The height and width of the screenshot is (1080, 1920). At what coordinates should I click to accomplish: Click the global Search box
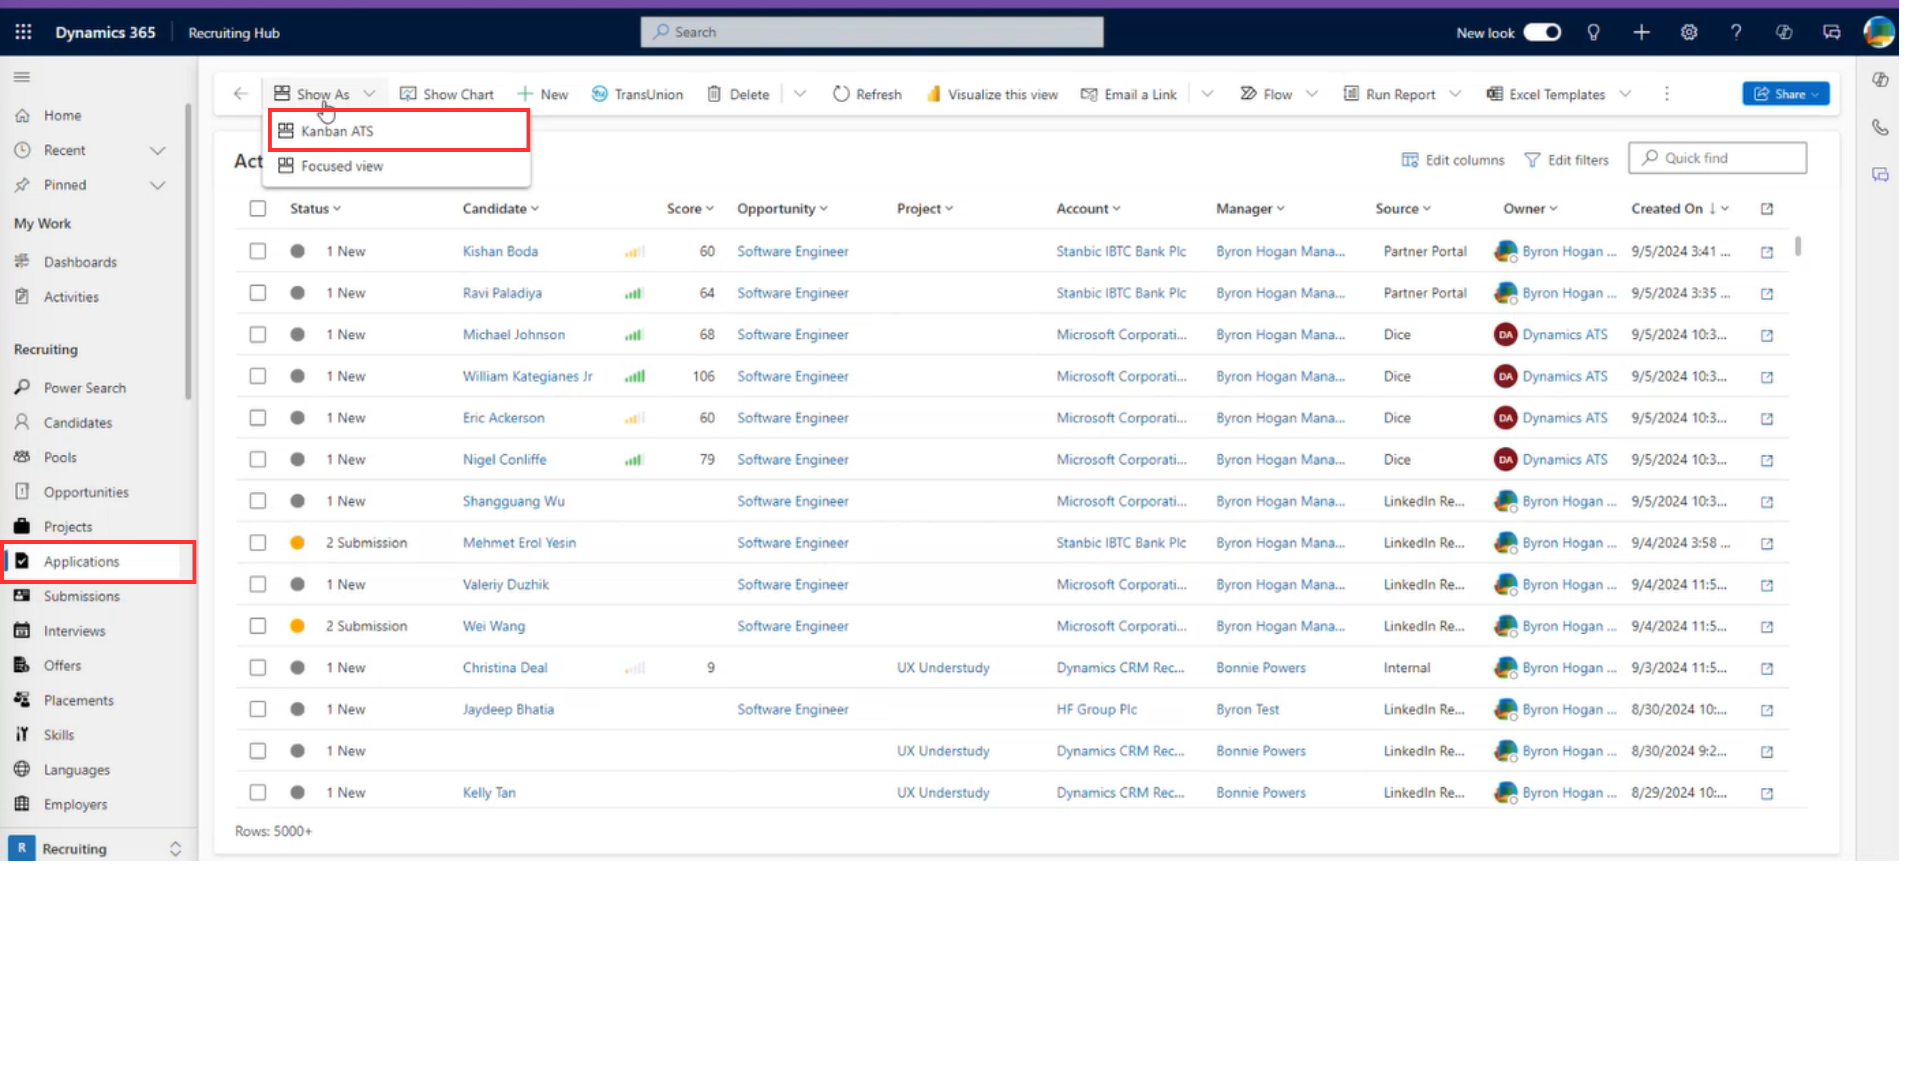[x=872, y=32]
